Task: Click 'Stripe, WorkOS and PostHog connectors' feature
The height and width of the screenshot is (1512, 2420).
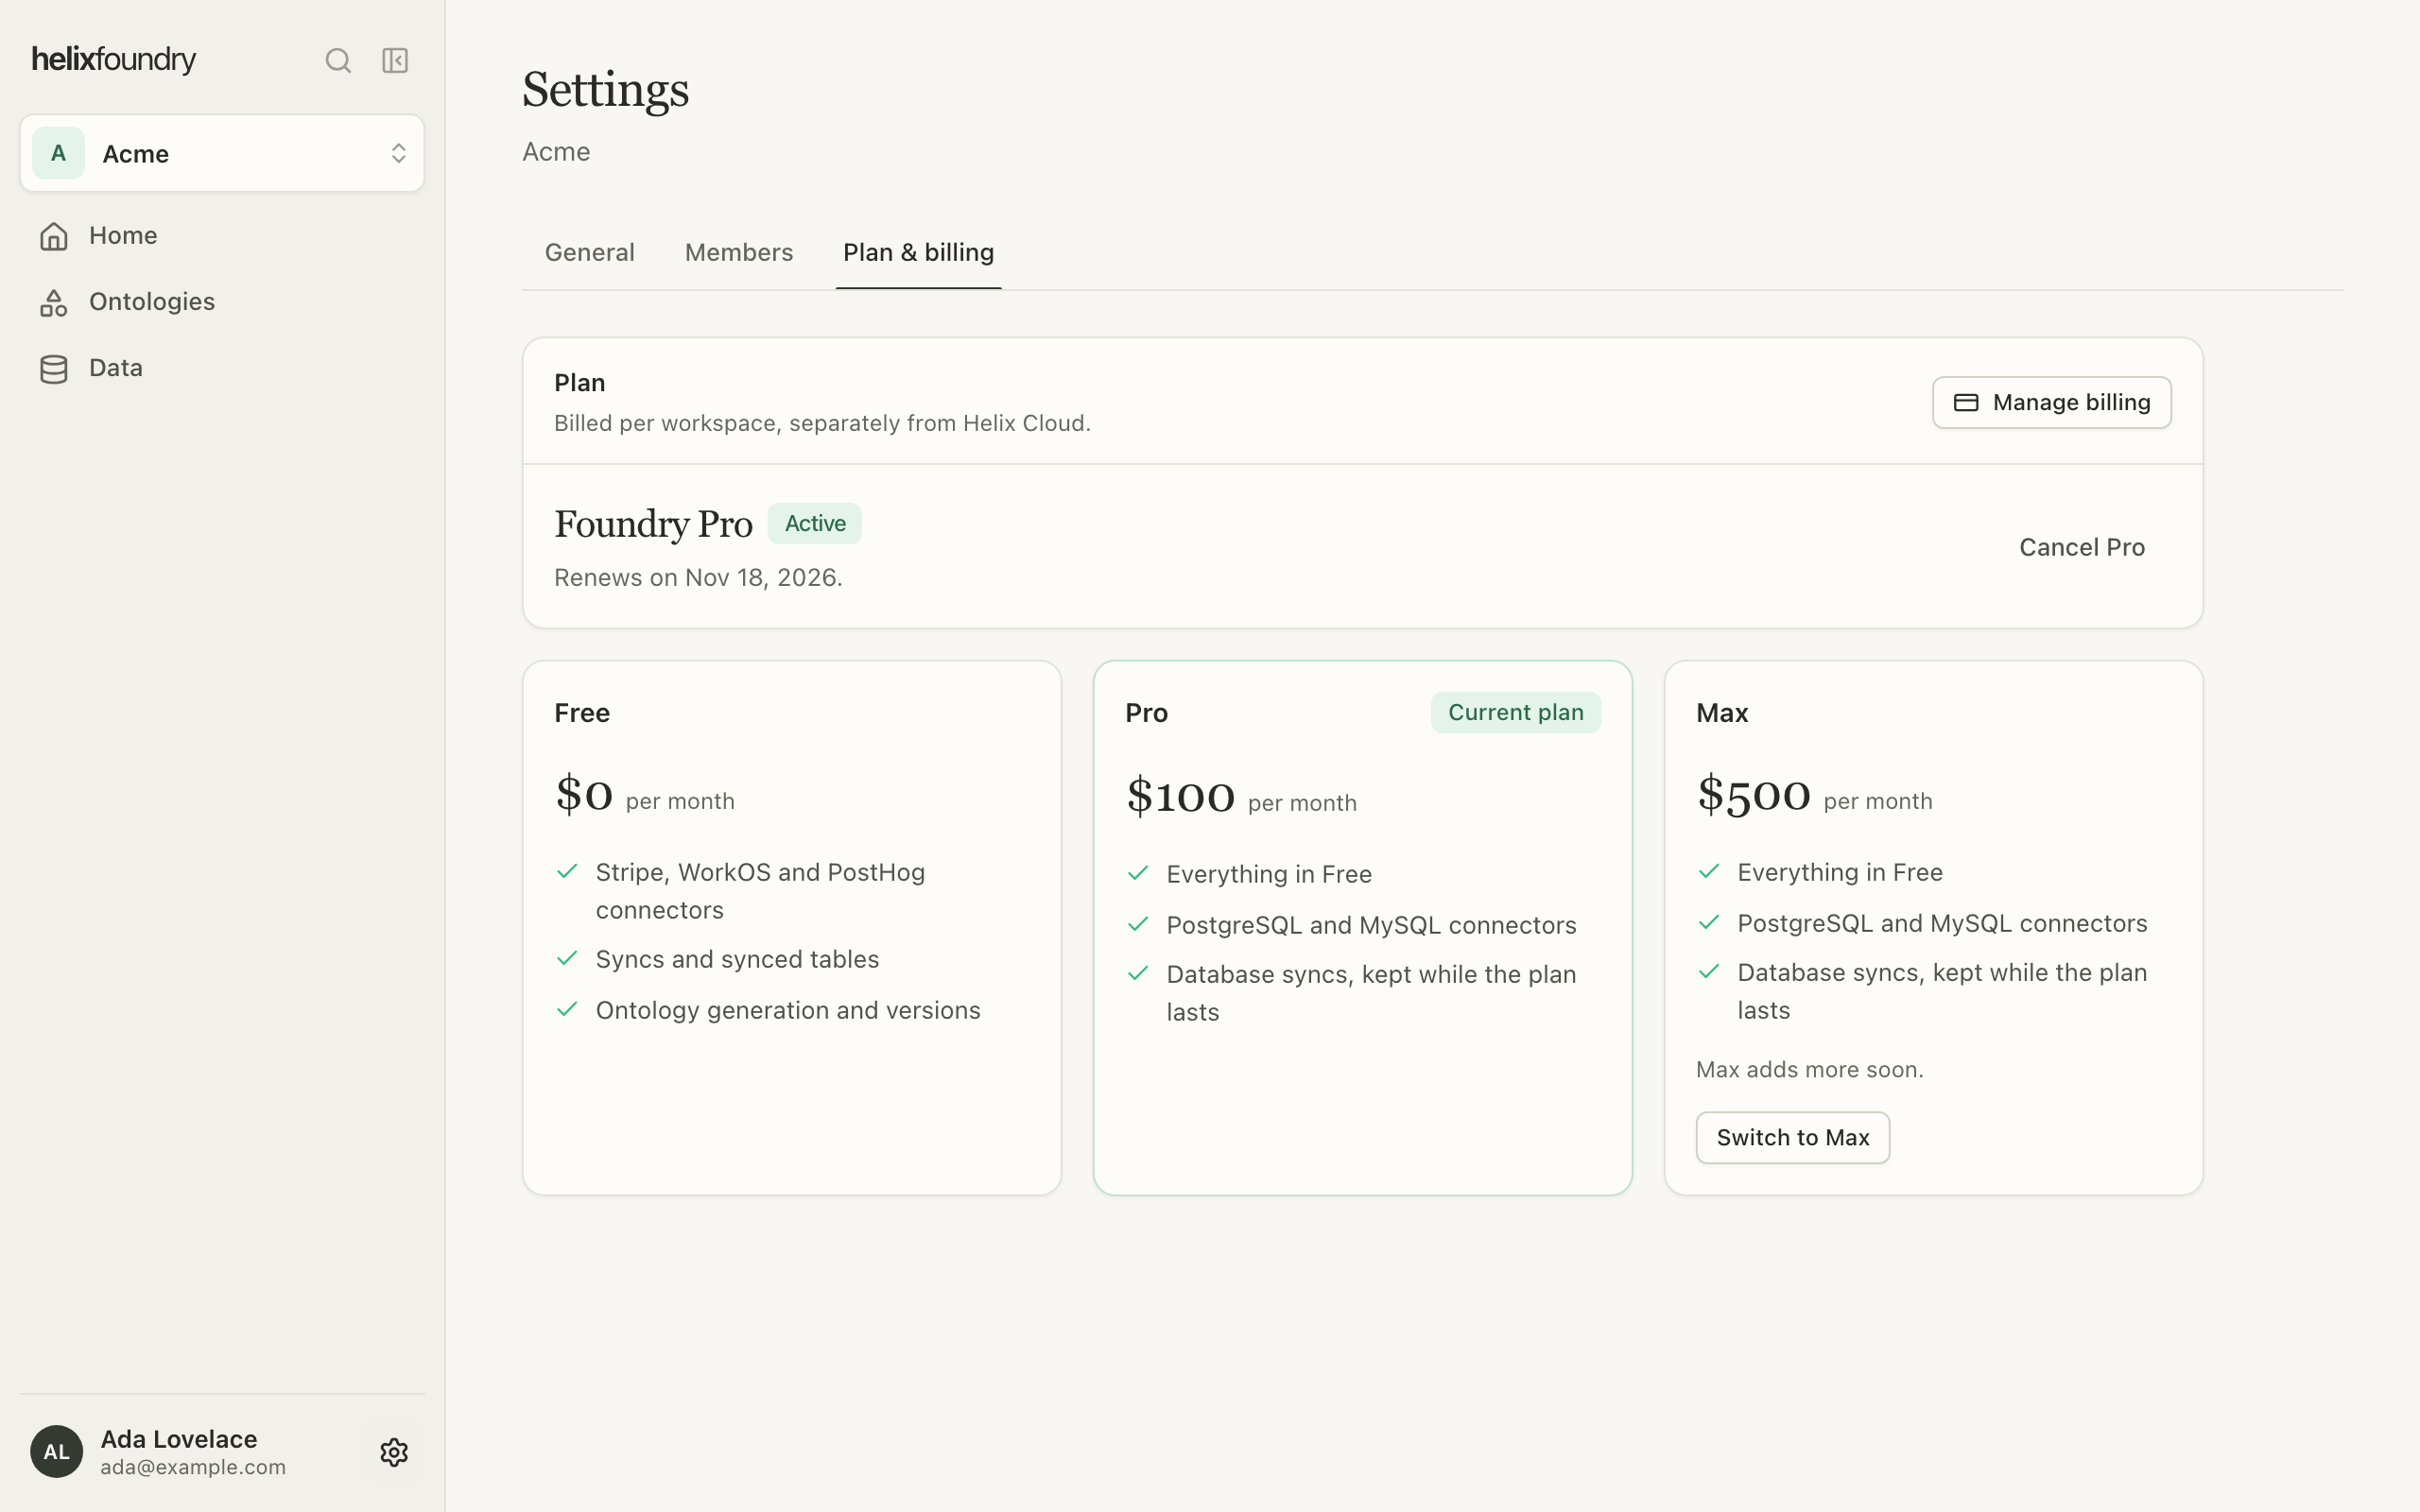Action: (x=760, y=891)
